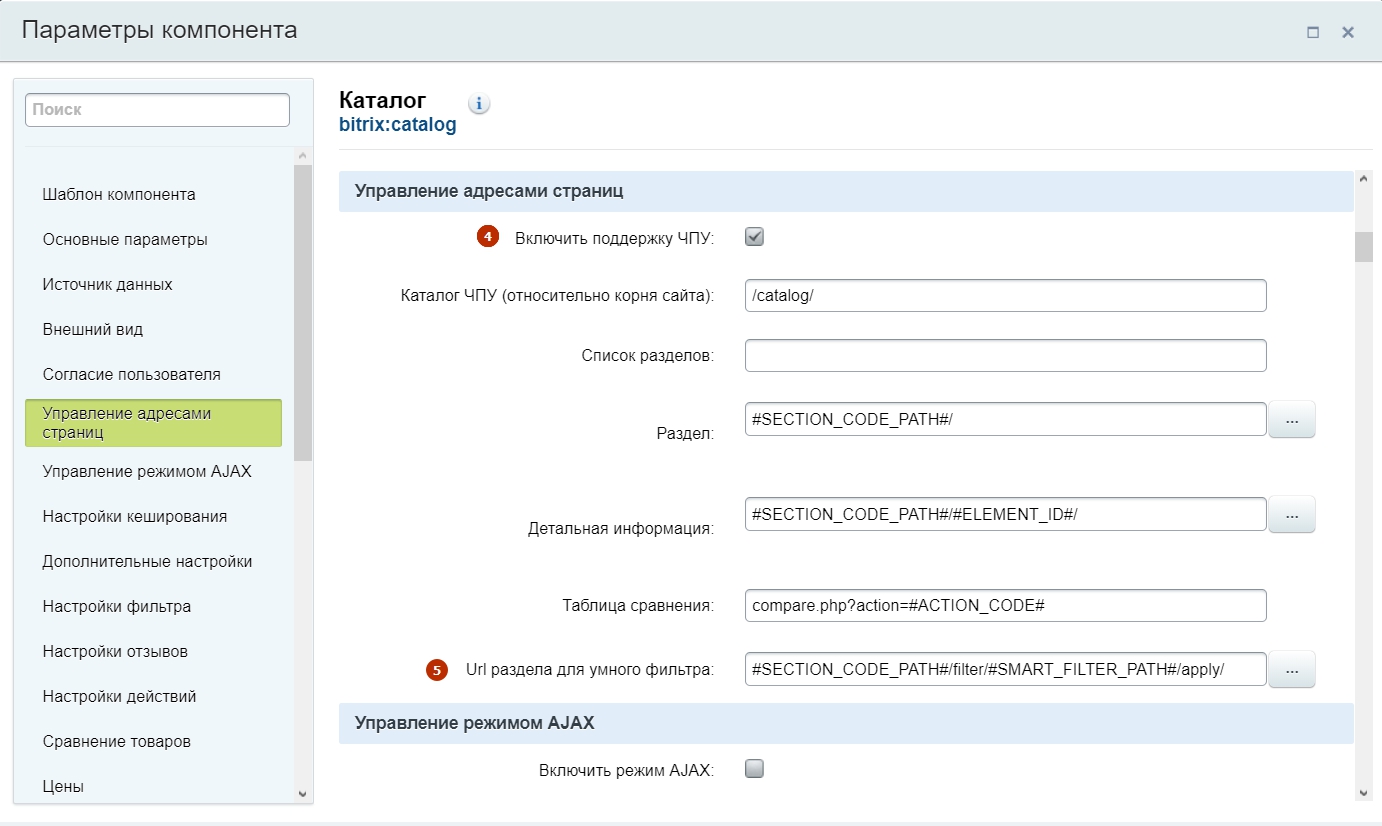Select Управление адресами страниц in sidebar

[153, 423]
